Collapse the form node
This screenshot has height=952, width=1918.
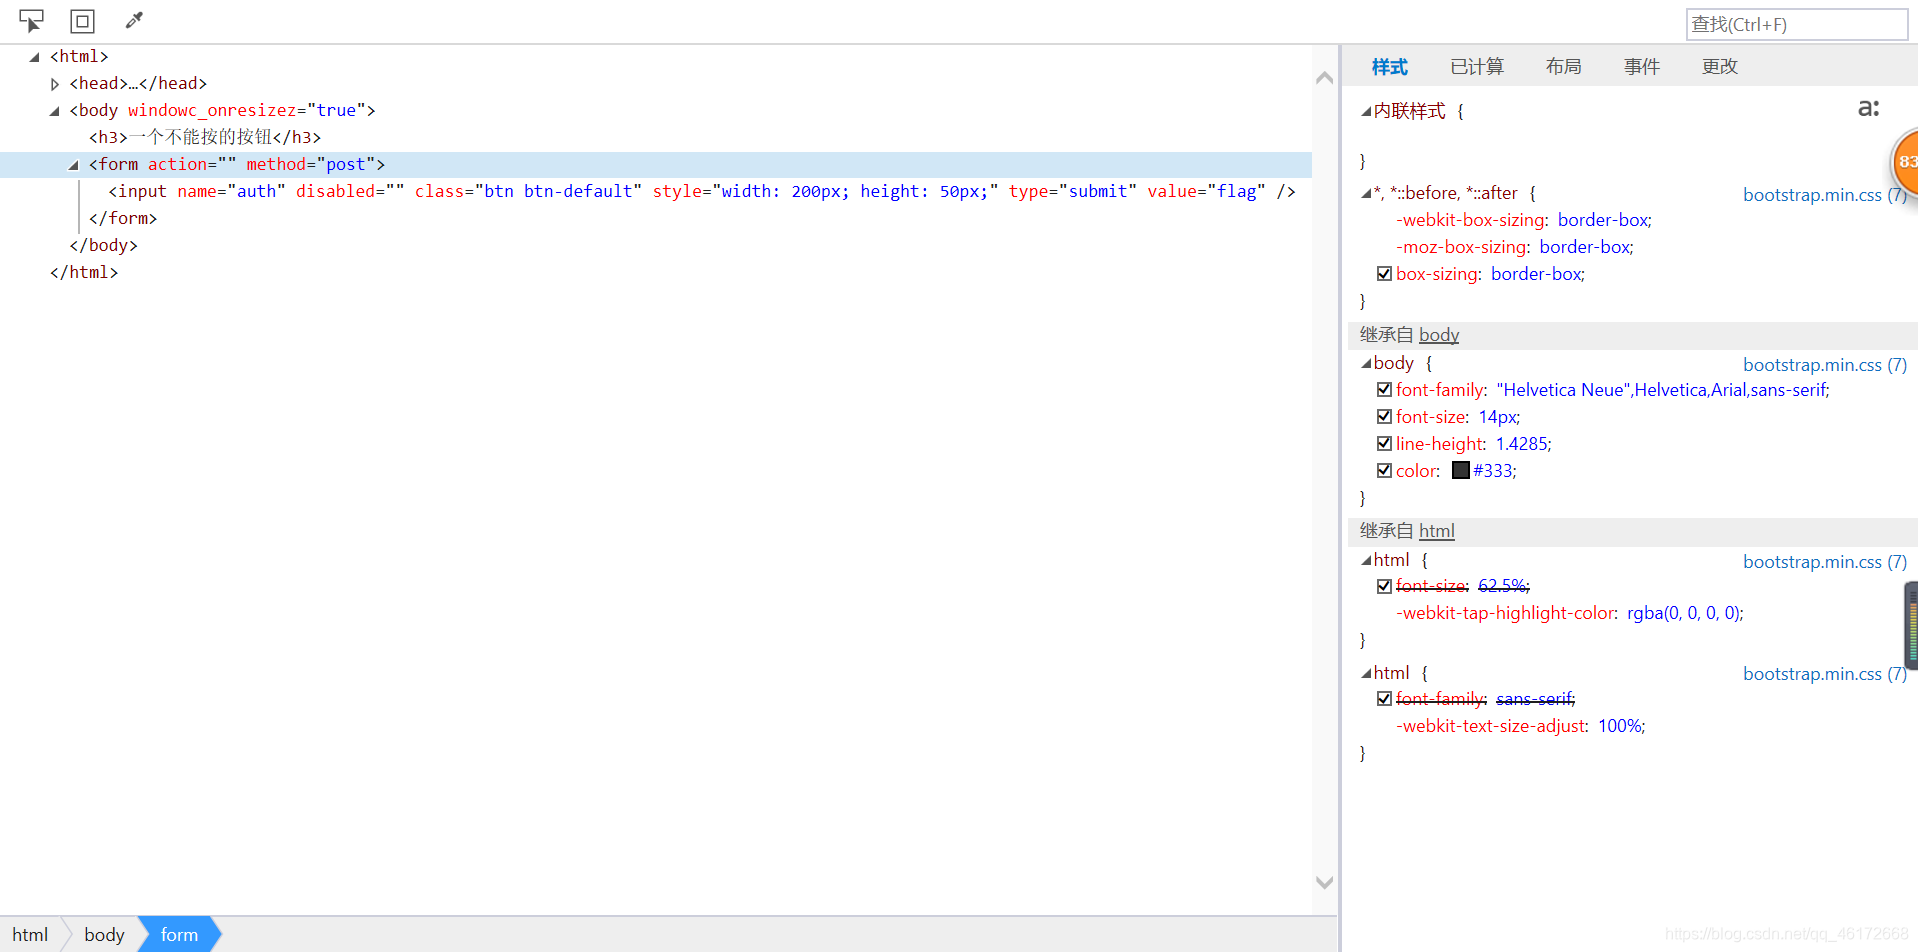[x=74, y=165]
